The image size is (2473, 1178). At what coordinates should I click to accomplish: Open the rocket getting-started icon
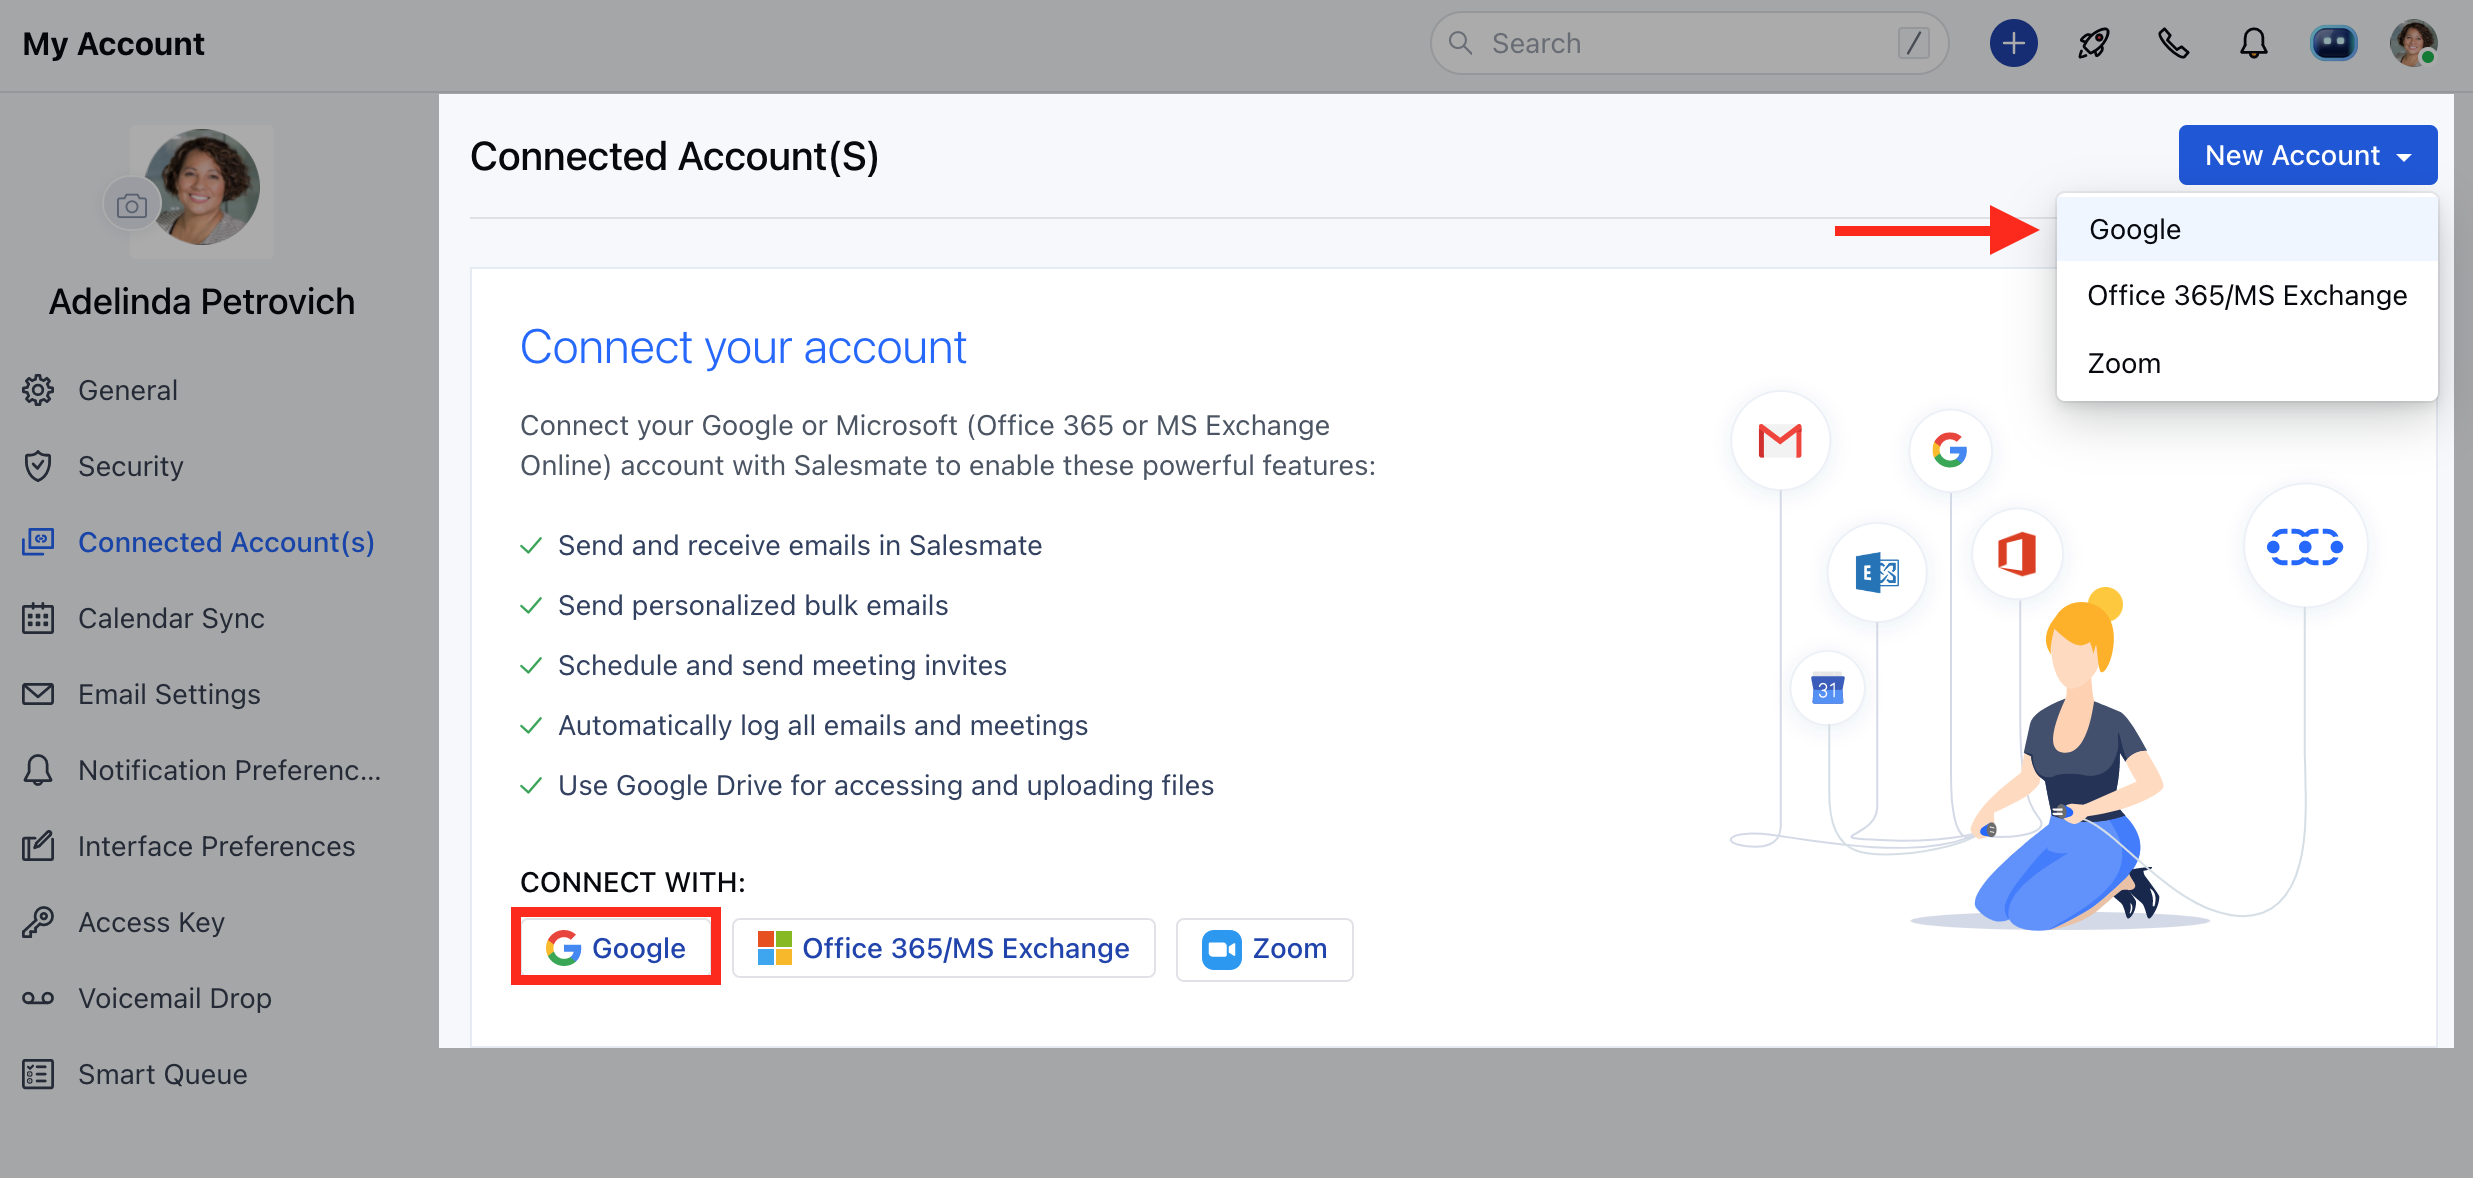click(x=2094, y=44)
